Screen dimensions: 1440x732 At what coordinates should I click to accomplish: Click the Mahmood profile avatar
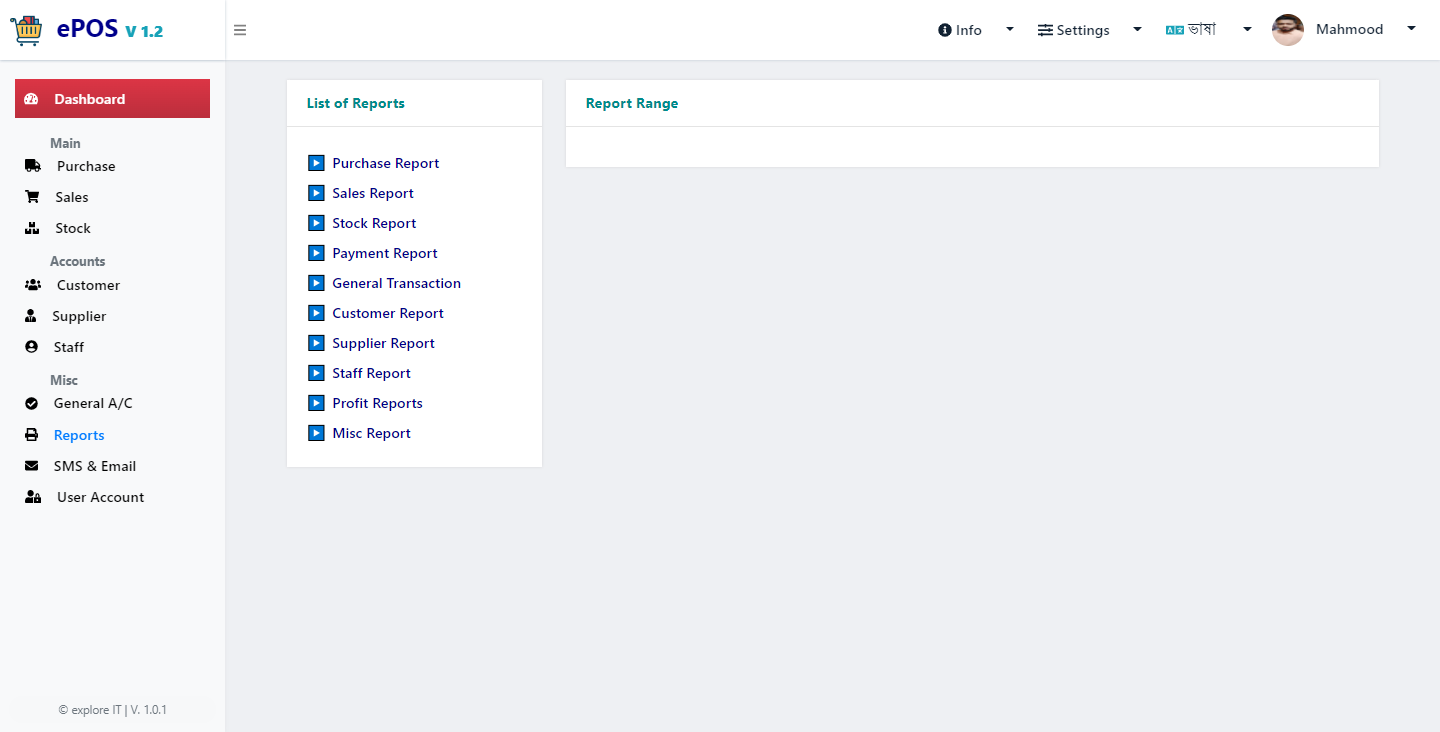[x=1288, y=30]
